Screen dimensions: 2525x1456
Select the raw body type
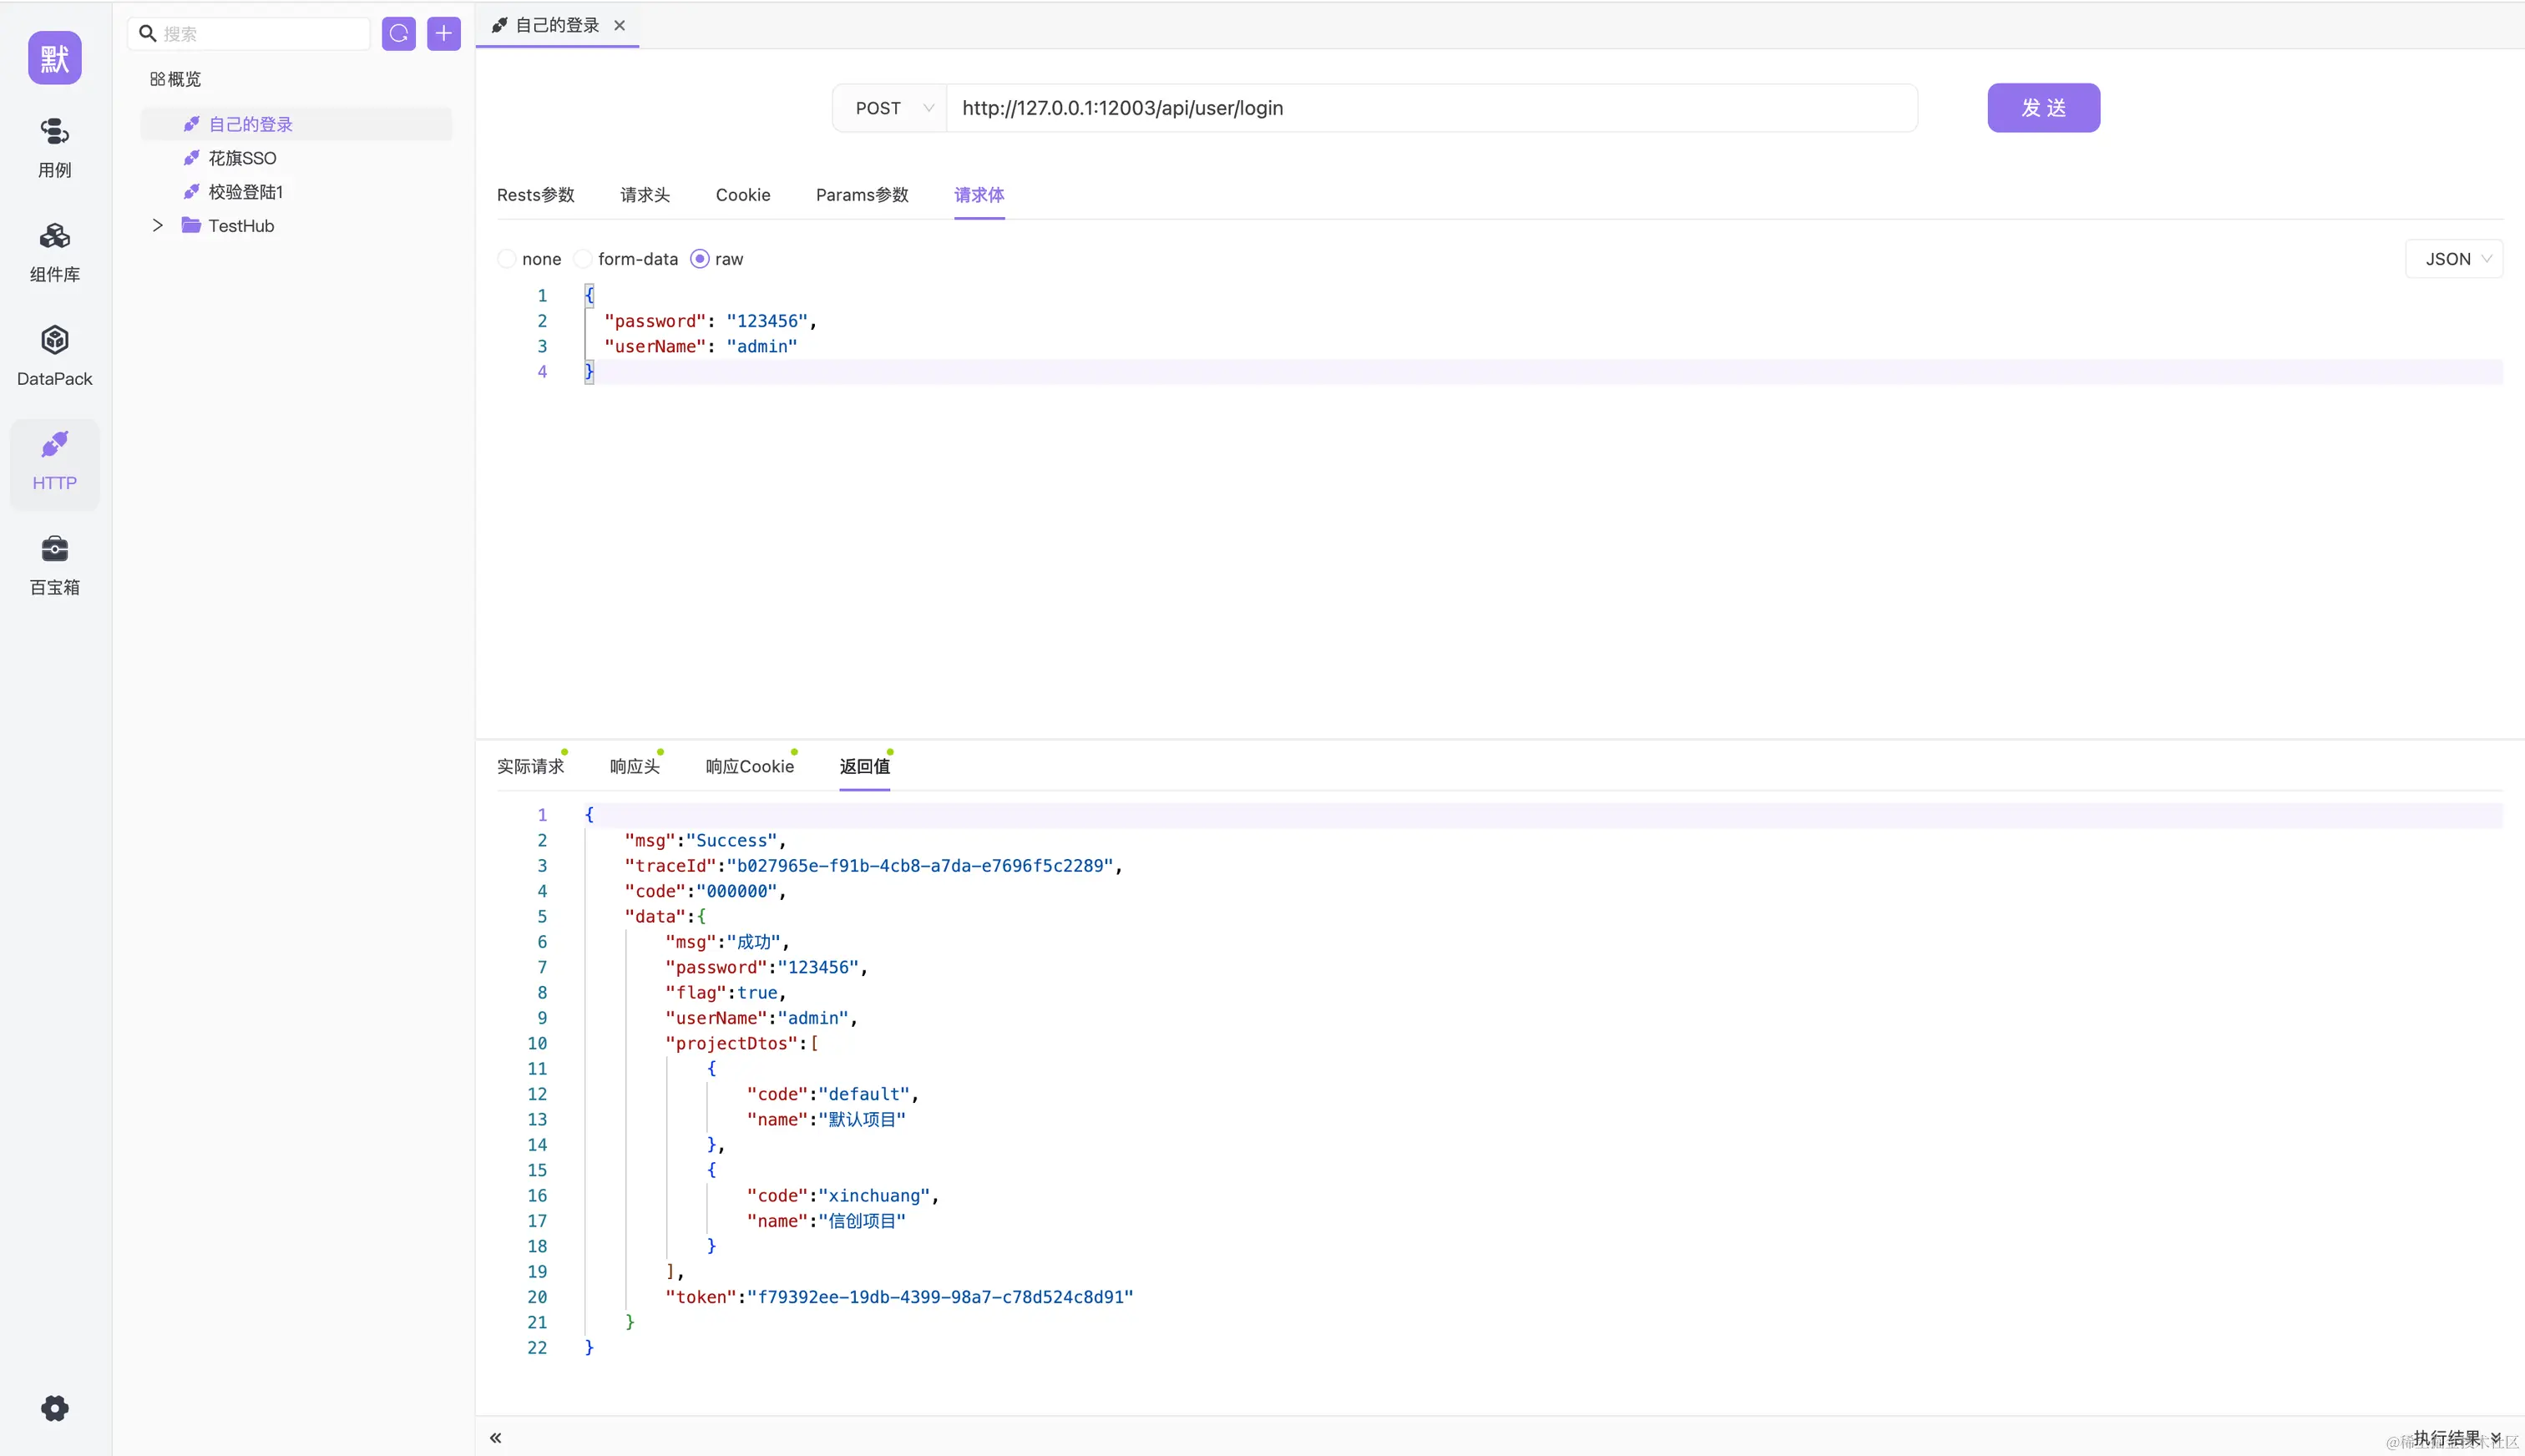[x=700, y=259]
